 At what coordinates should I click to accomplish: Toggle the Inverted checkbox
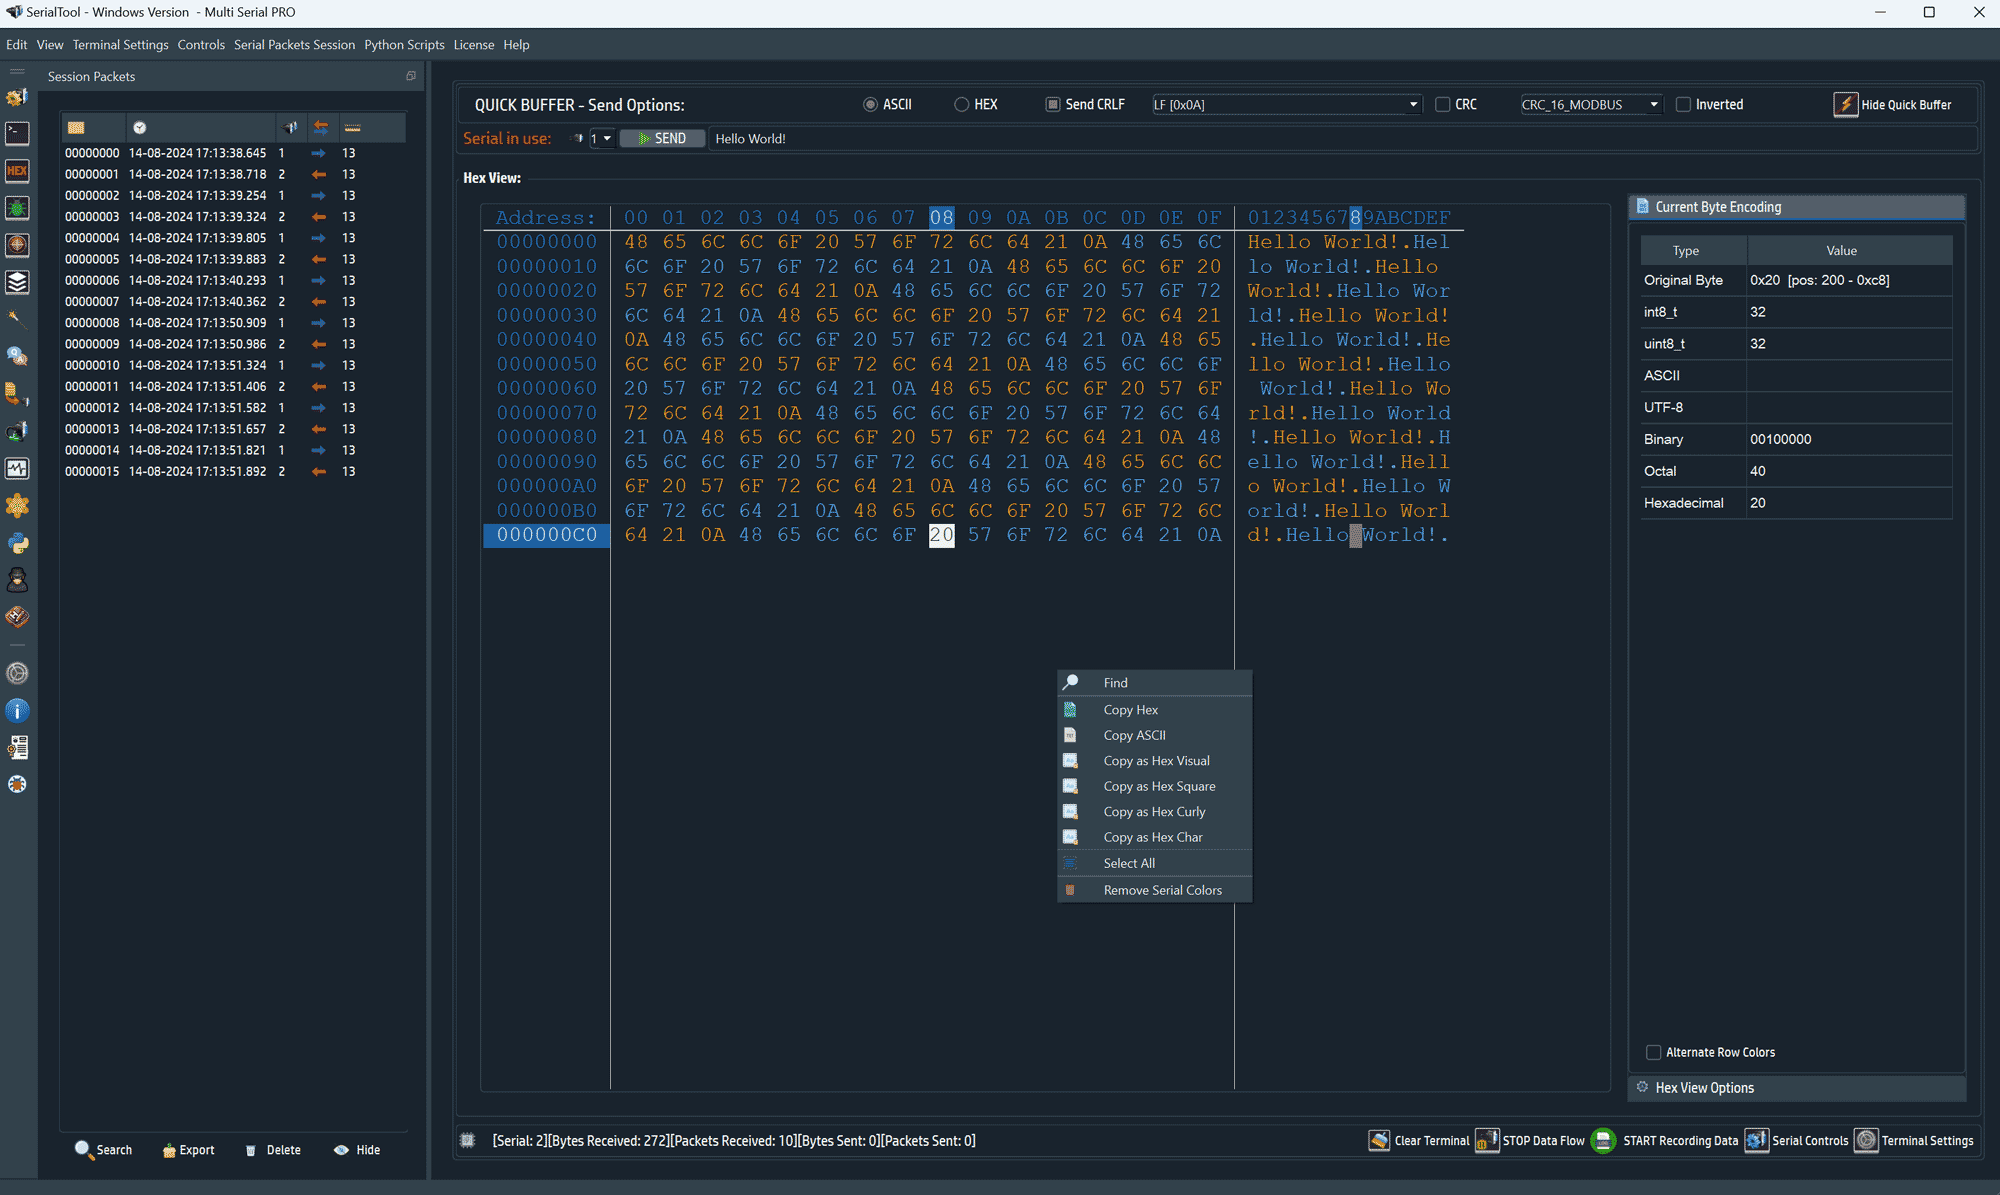pos(1681,104)
